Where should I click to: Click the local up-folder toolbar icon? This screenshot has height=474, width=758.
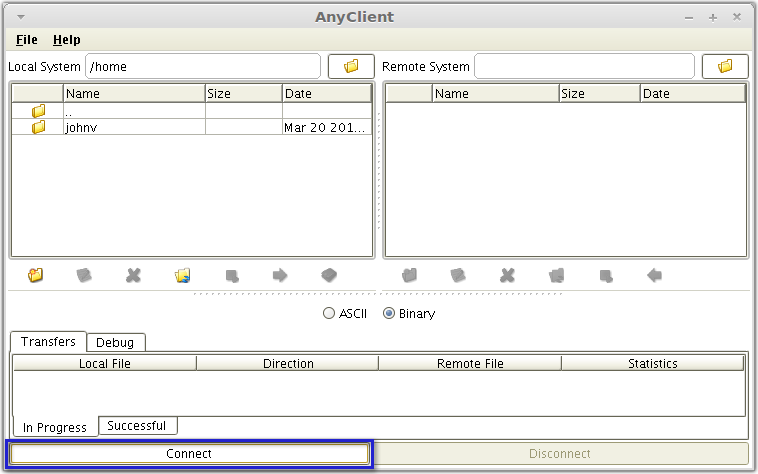click(36, 275)
